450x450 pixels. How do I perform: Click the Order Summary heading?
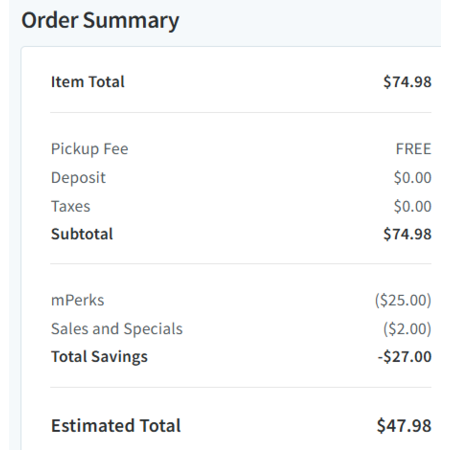100,21
